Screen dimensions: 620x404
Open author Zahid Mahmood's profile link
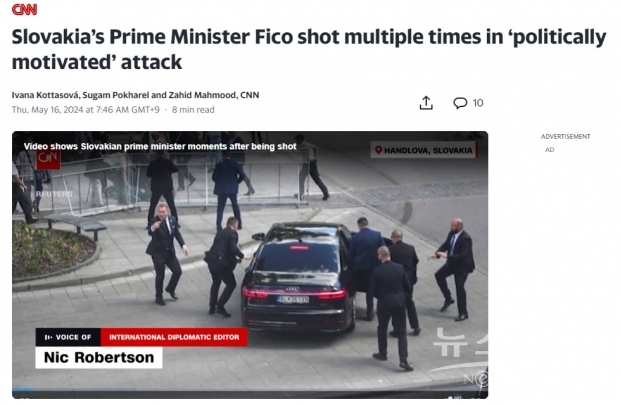pos(203,95)
